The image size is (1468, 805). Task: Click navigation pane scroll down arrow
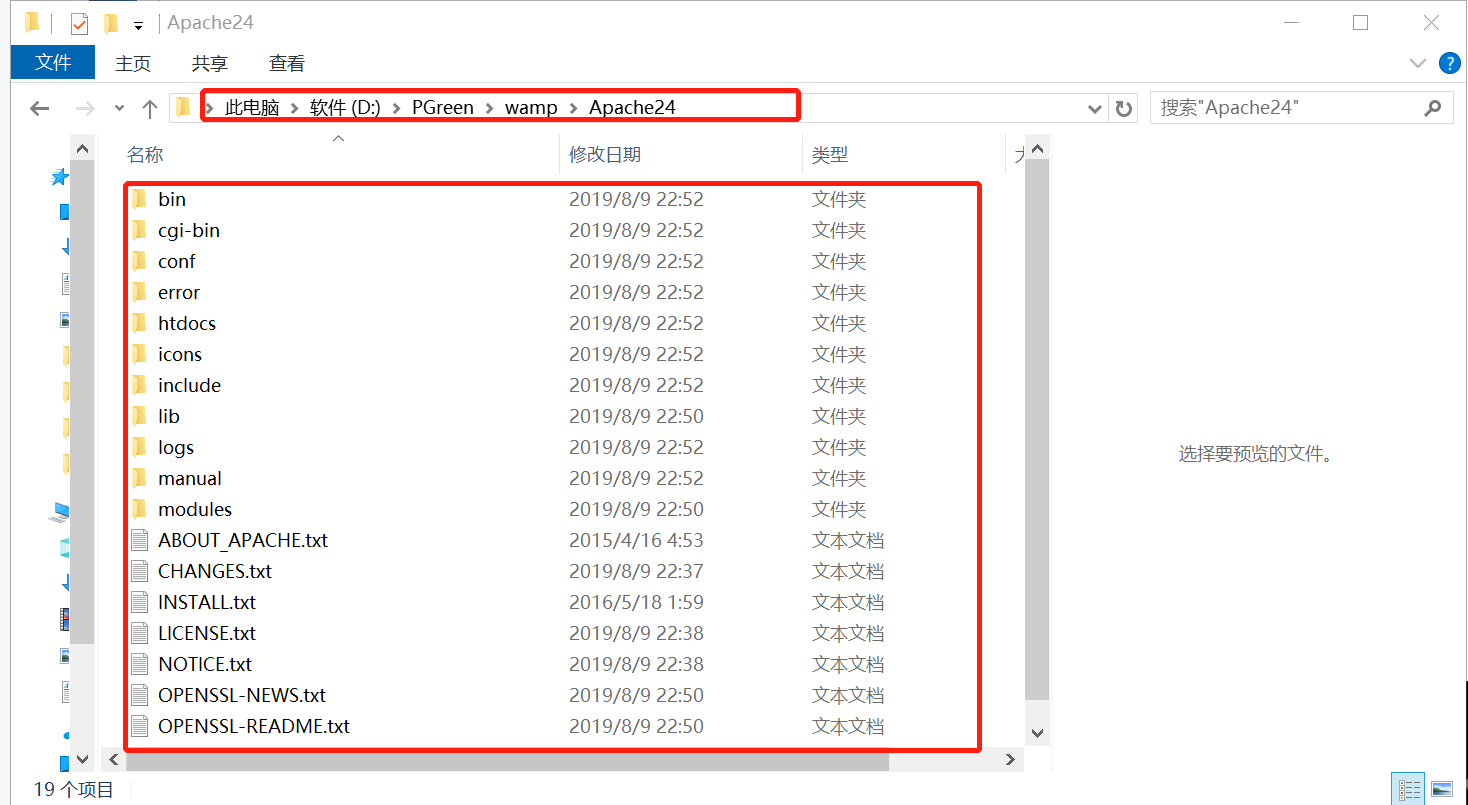(83, 761)
